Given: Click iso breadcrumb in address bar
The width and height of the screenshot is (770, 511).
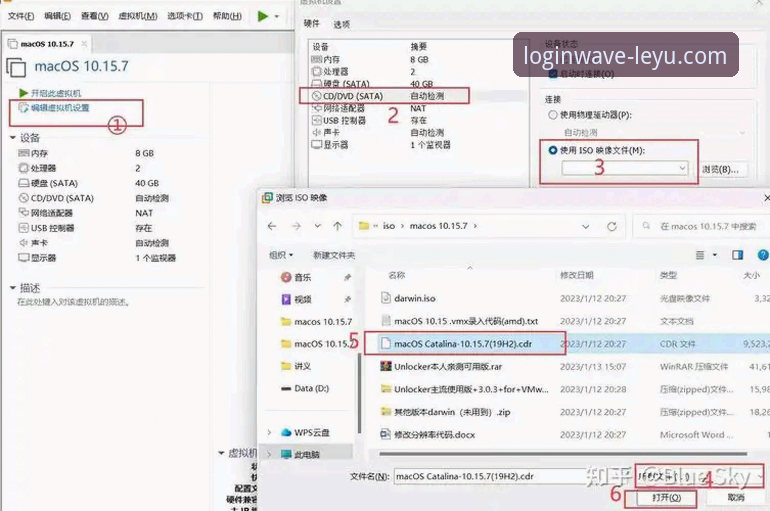Looking at the screenshot, I should coord(389,226).
